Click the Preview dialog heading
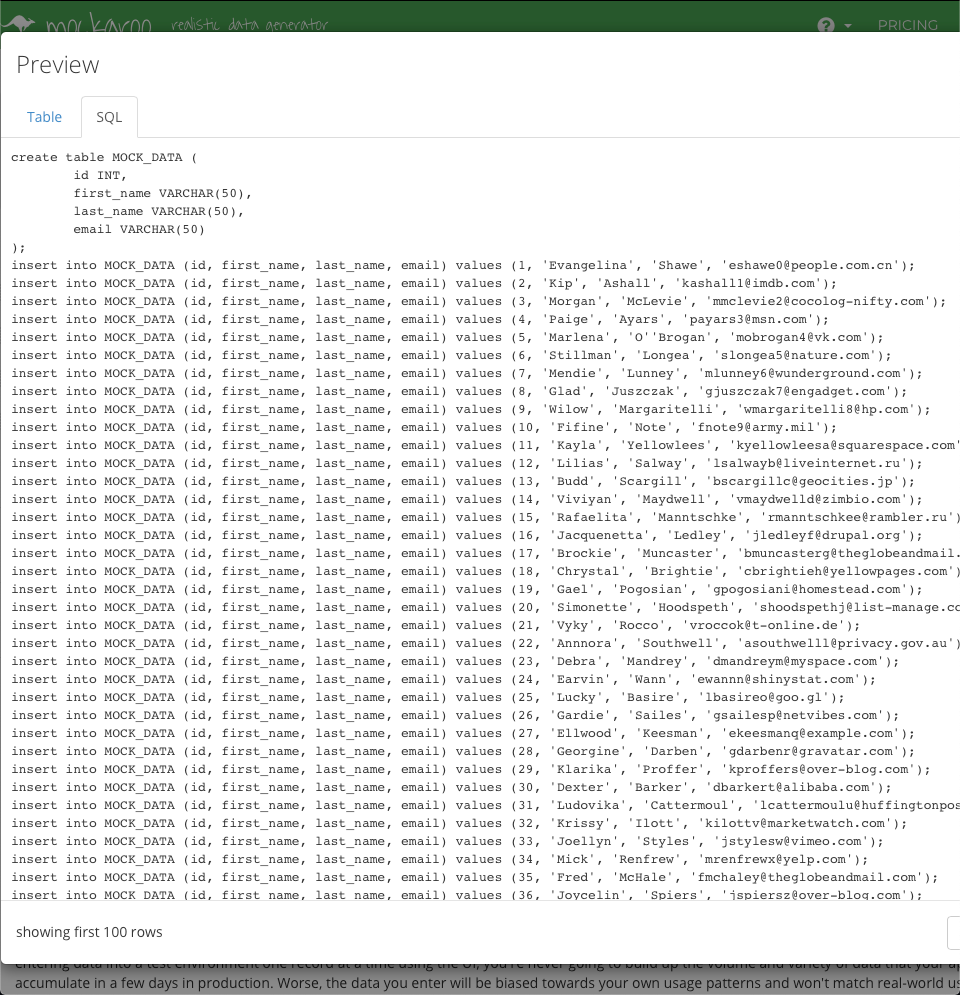 (58, 65)
